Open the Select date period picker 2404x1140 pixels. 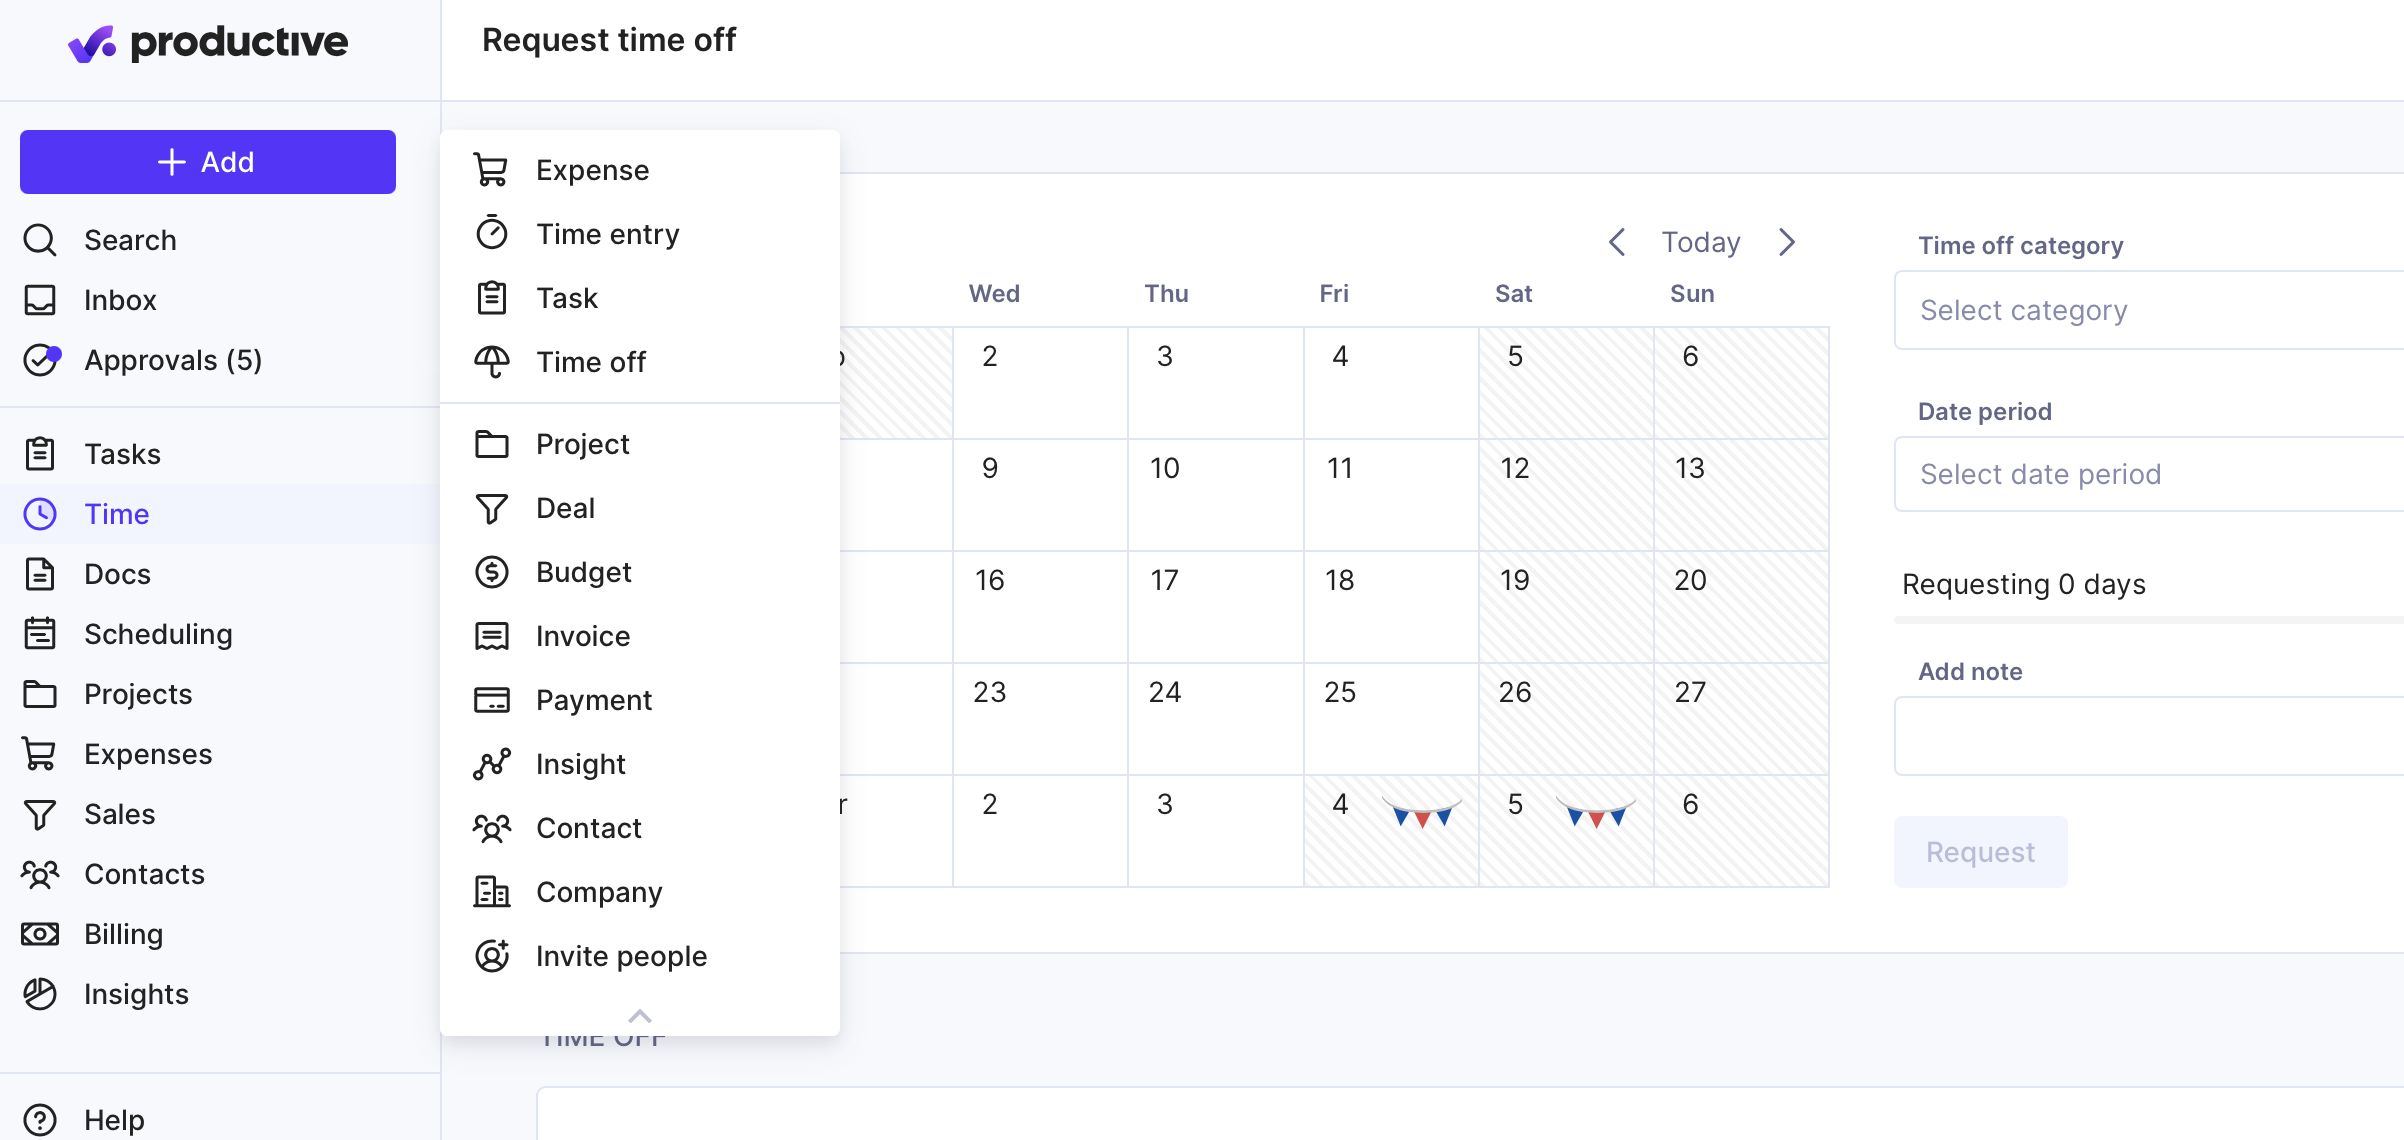[2149, 474]
